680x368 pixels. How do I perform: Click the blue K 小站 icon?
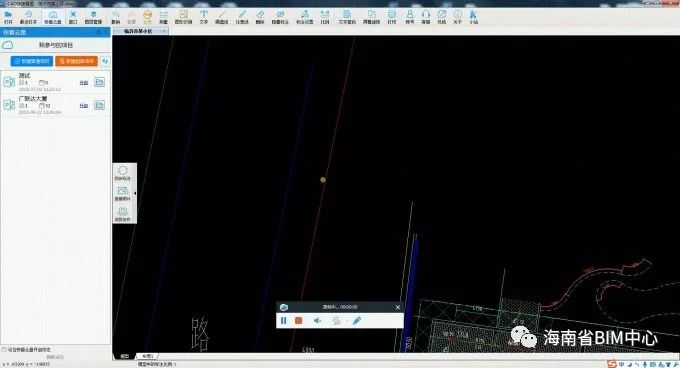click(473, 17)
